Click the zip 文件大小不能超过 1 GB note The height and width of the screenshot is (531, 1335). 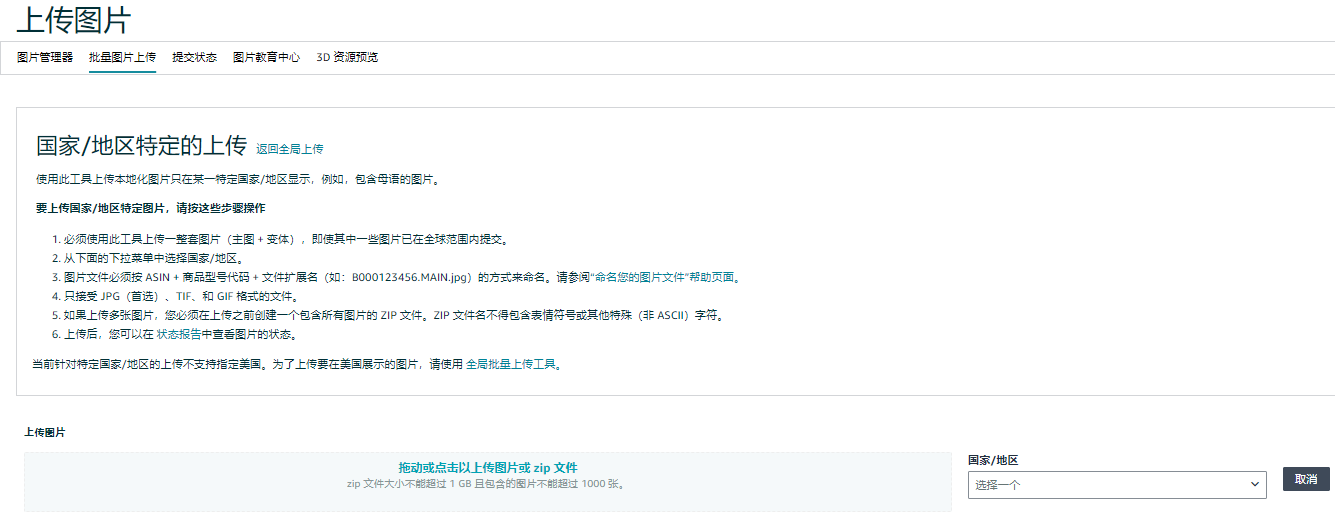click(487, 484)
